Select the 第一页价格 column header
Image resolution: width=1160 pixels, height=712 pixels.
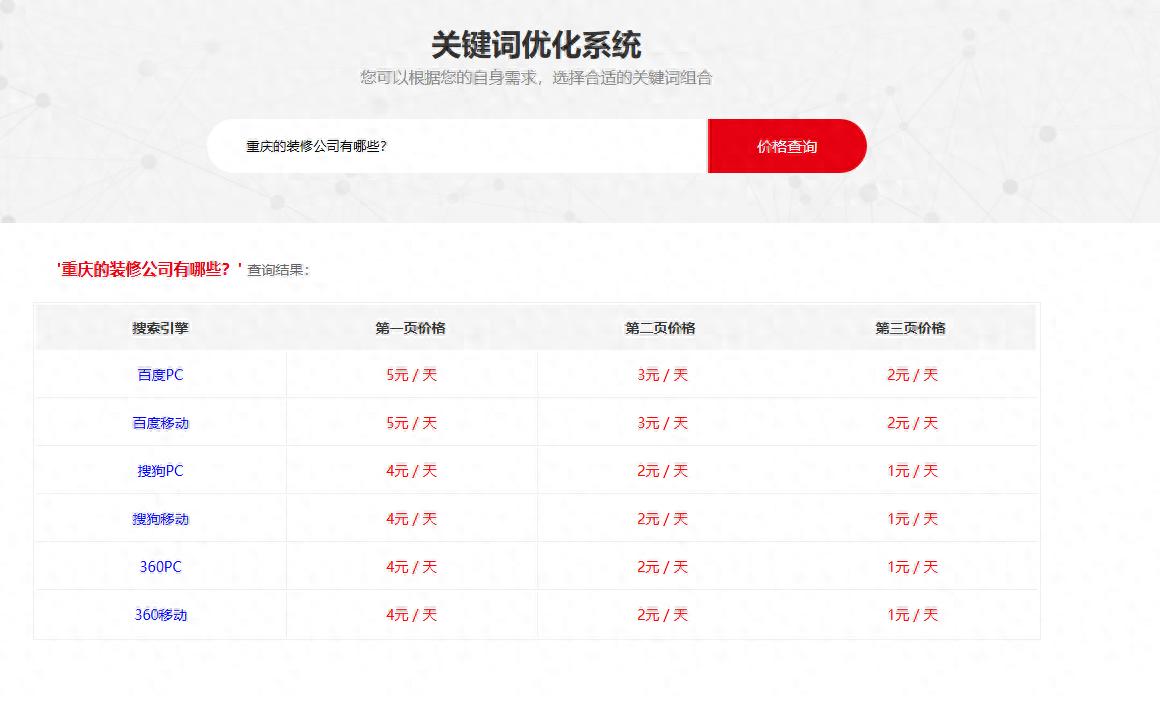[x=413, y=327]
